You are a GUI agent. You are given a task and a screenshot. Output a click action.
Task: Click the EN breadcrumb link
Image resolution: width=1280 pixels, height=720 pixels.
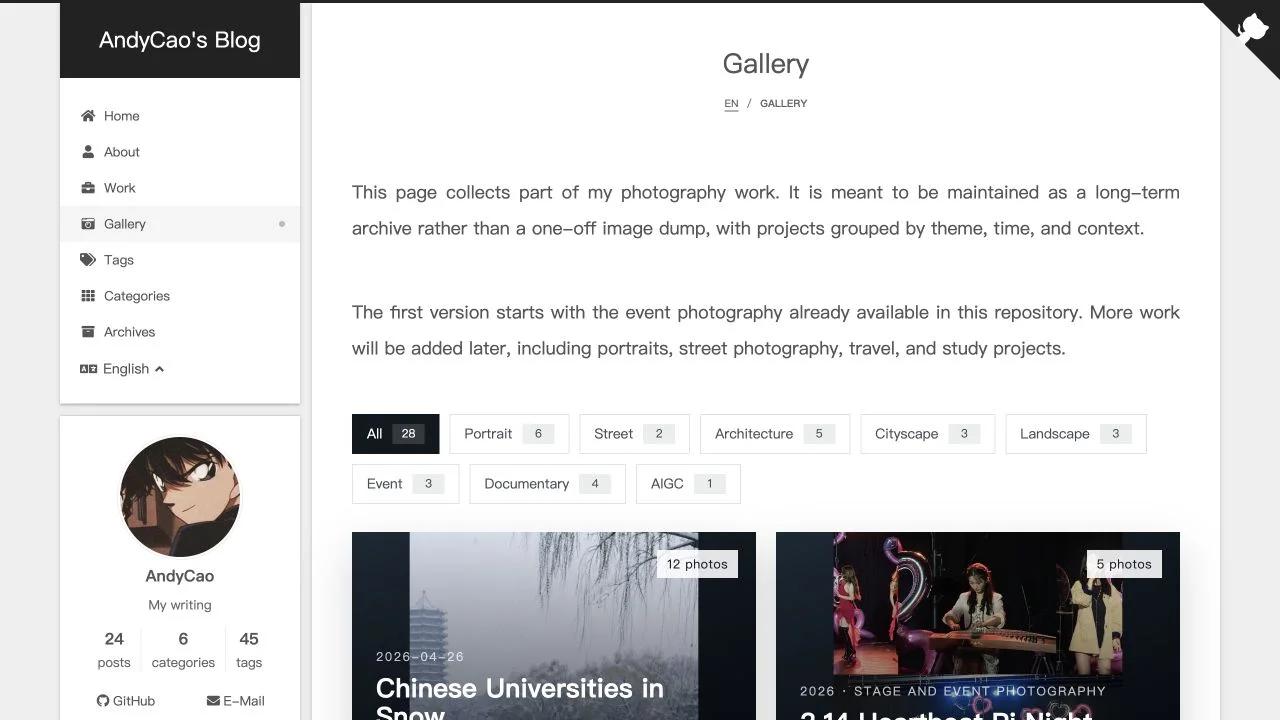pyautogui.click(x=731, y=103)
